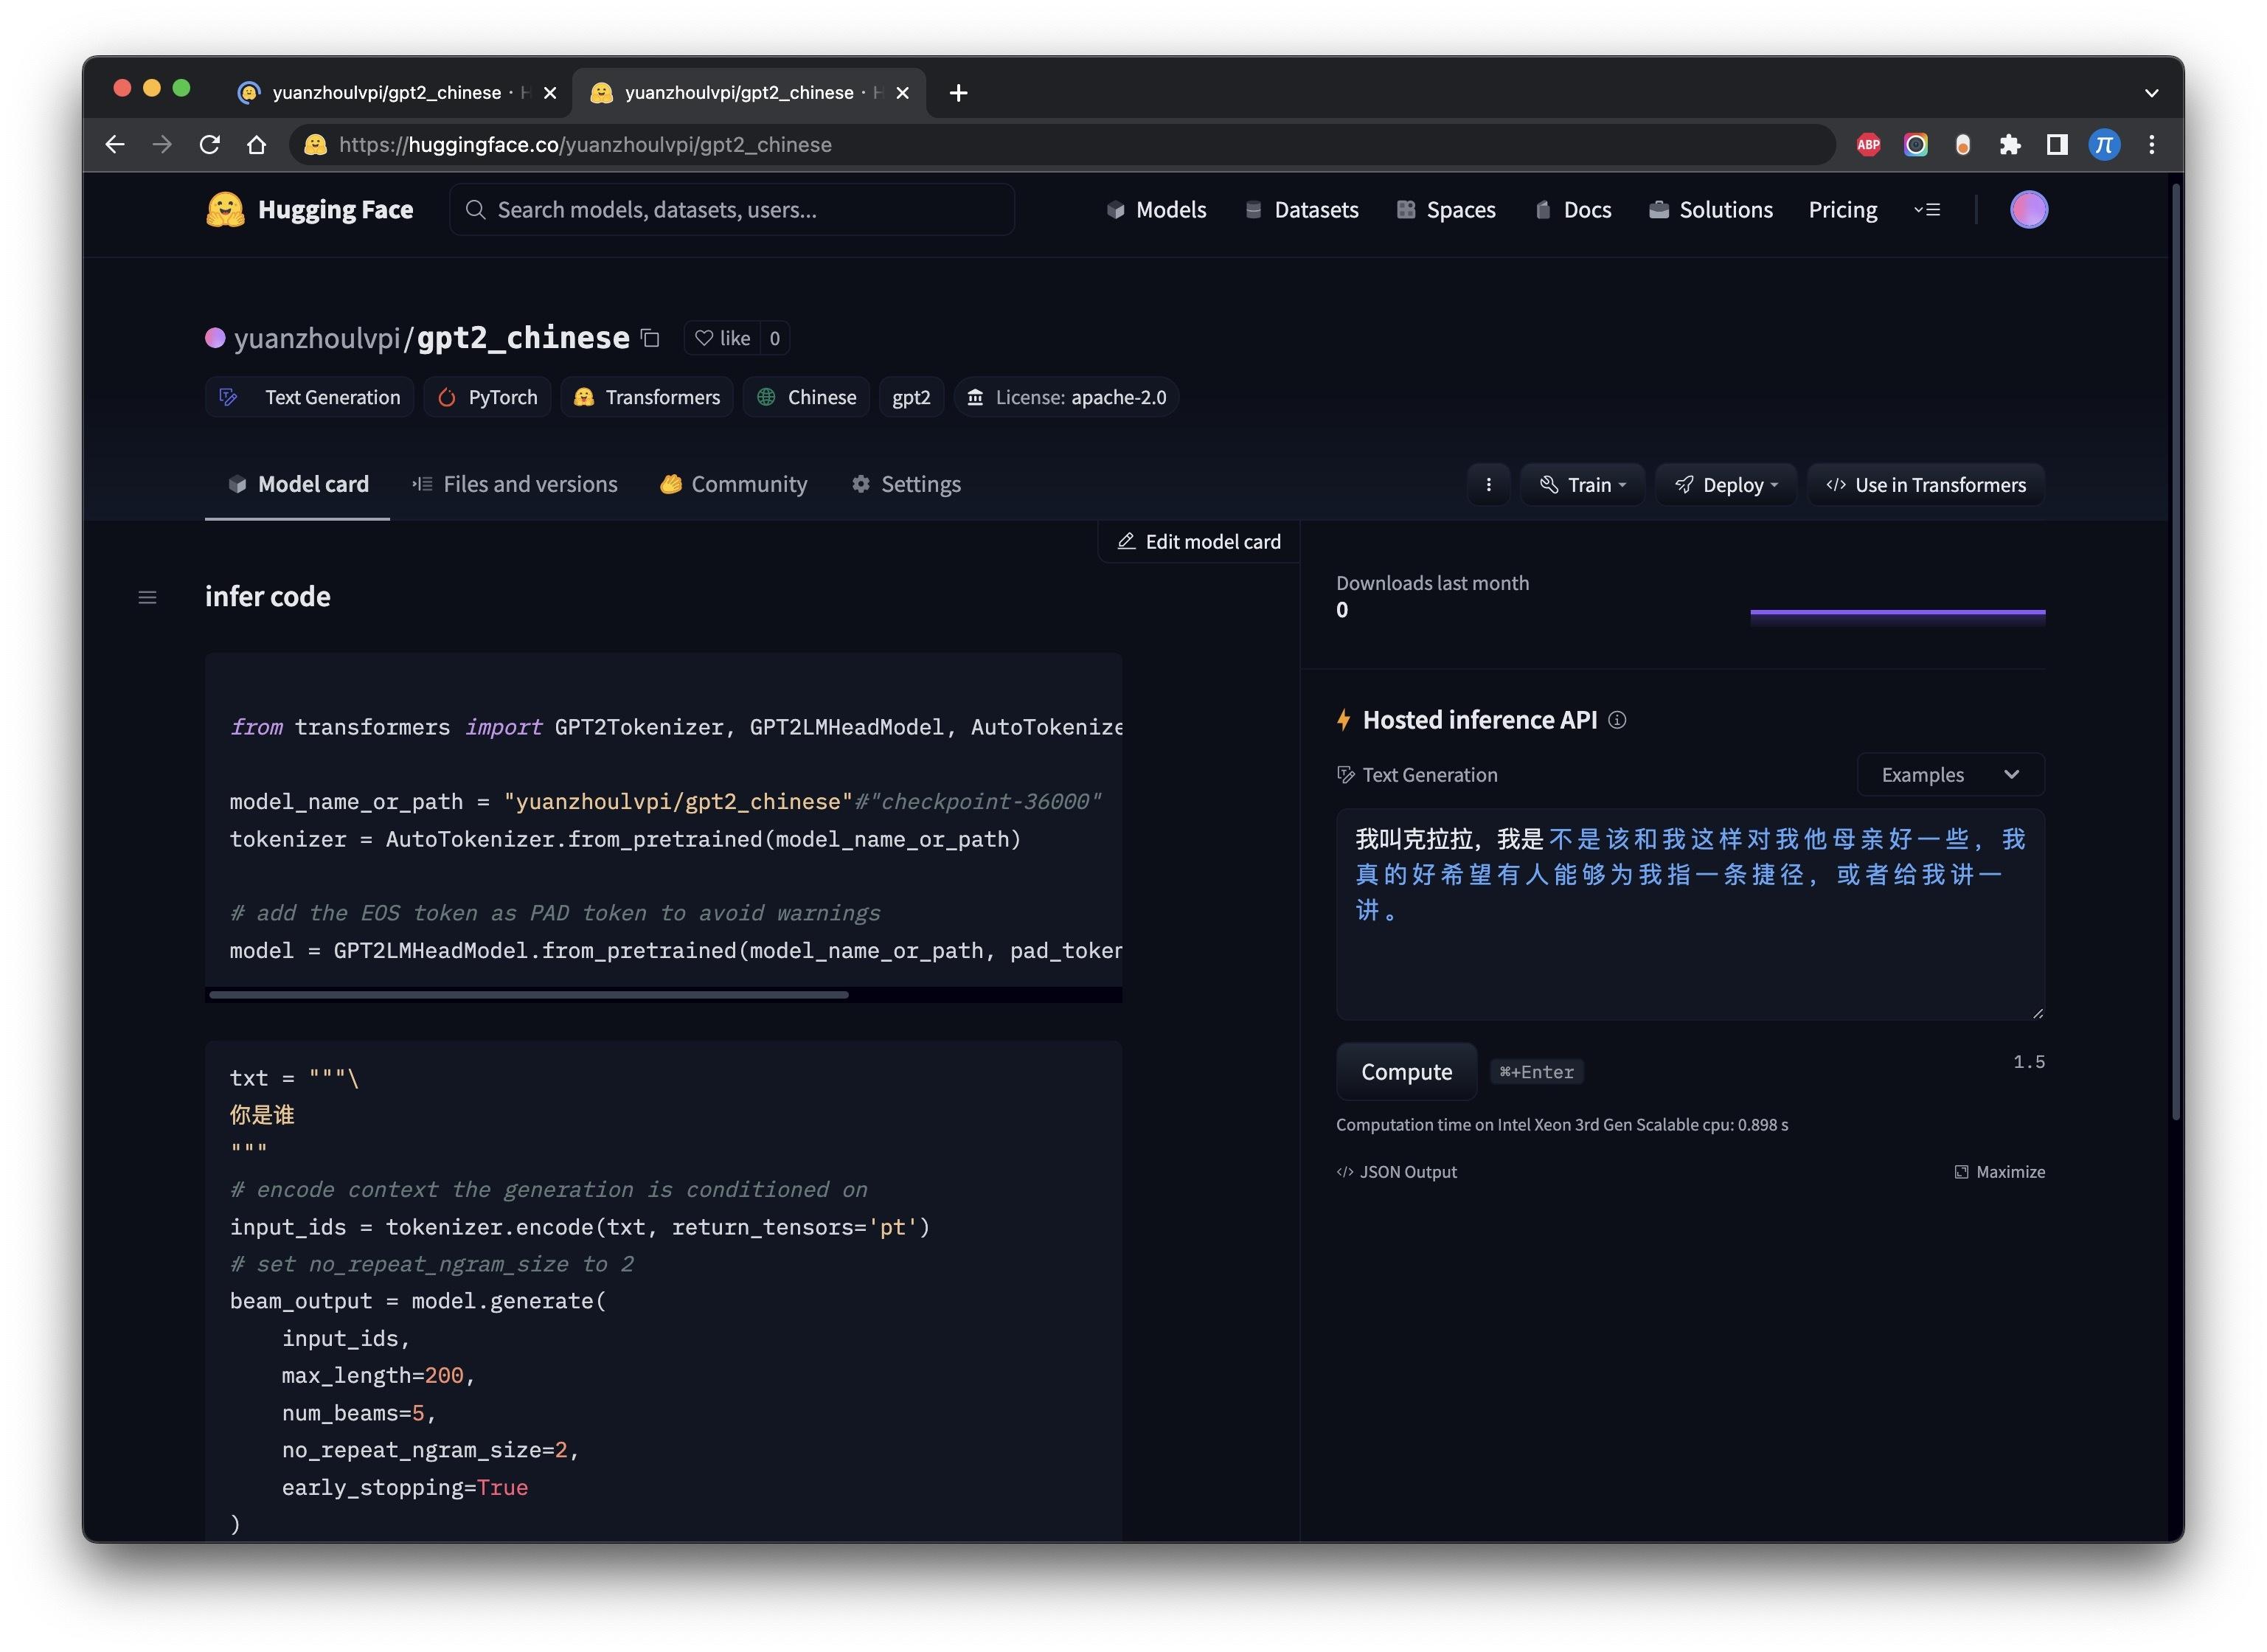The image size is (2267, 1652).
Task: Click the heart like button
Action: coord(722,338)
